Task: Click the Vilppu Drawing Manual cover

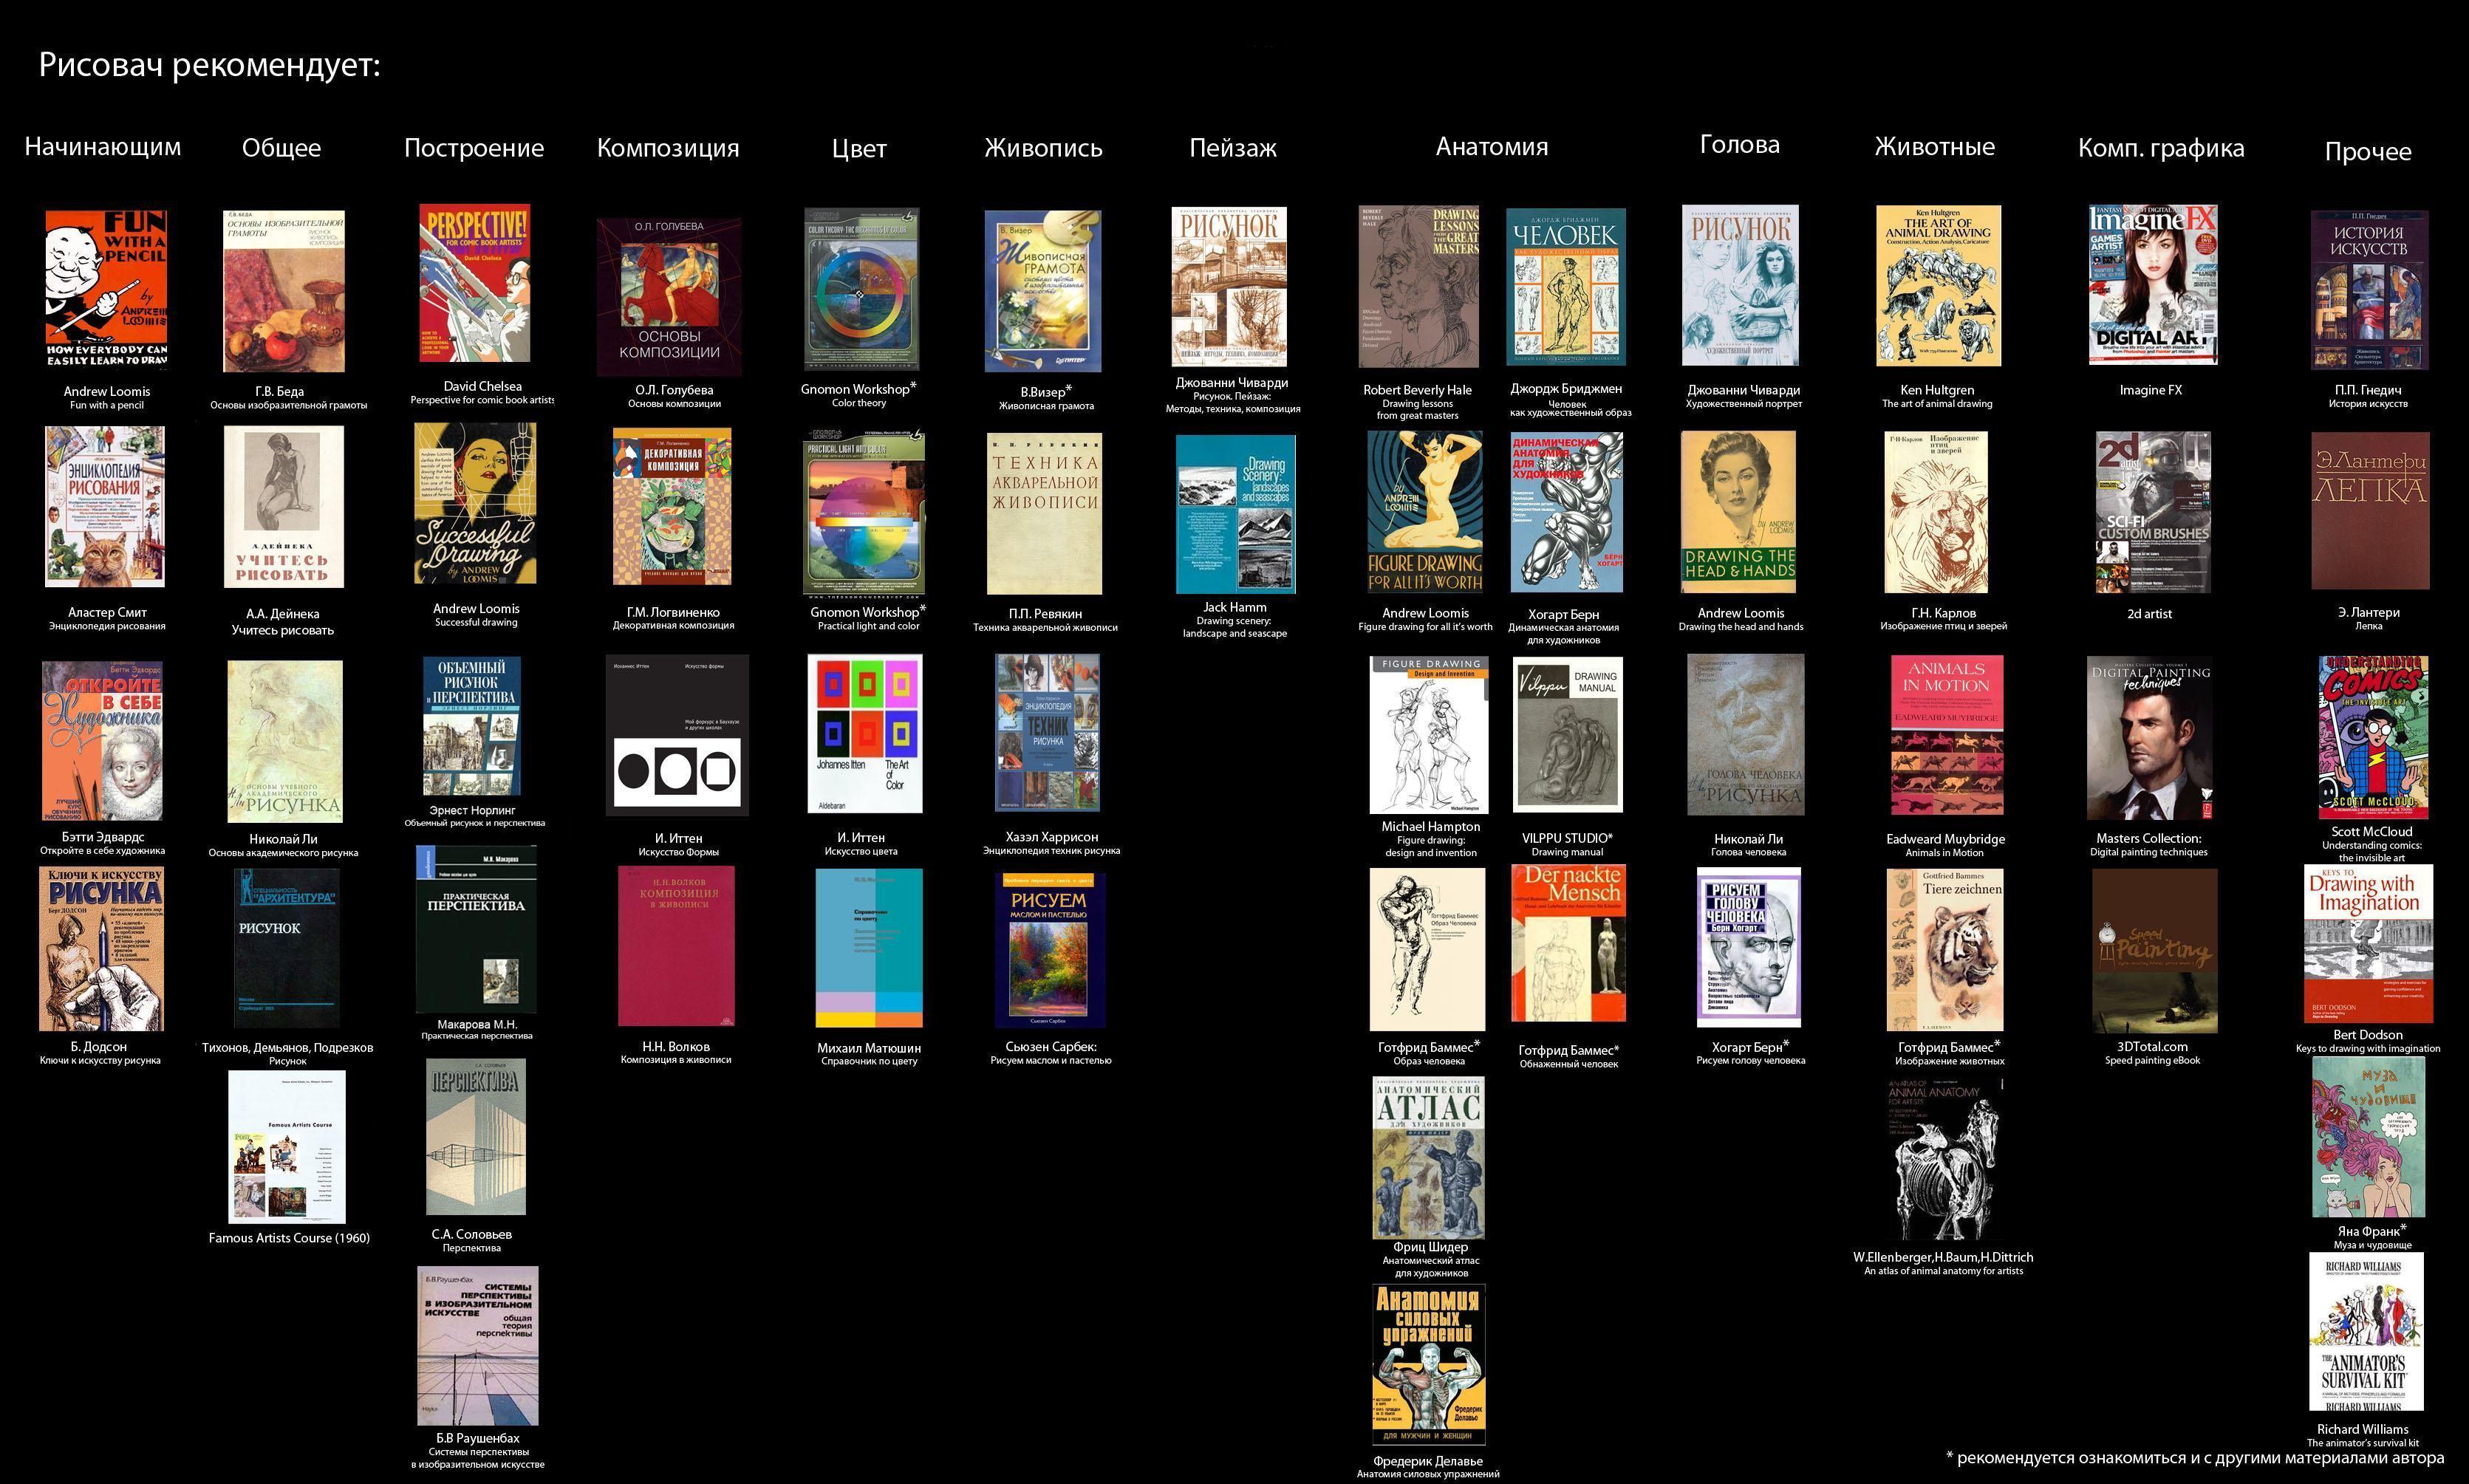Action: 1567,735
